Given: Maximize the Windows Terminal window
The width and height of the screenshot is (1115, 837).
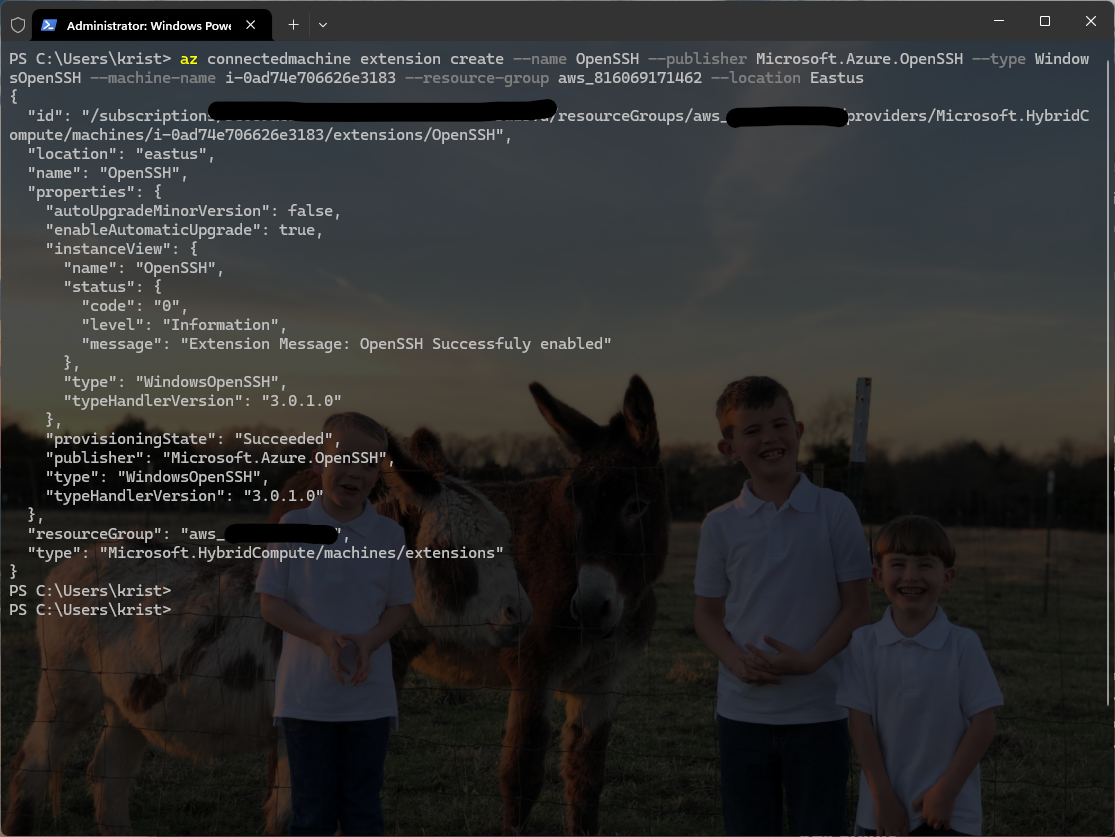Looking at the screenshot, I should pyautogui.click(x=1044, y=22).
